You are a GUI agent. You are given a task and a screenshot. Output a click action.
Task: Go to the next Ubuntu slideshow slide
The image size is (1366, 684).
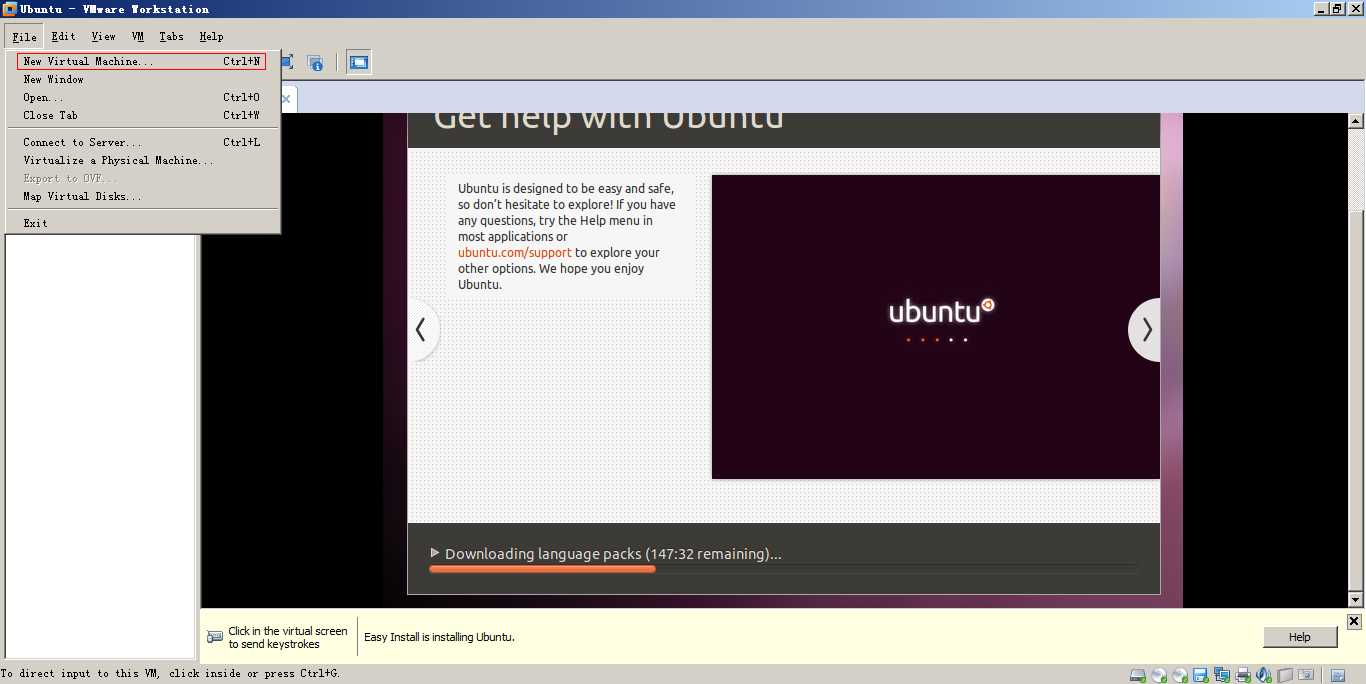(1146, 329)
